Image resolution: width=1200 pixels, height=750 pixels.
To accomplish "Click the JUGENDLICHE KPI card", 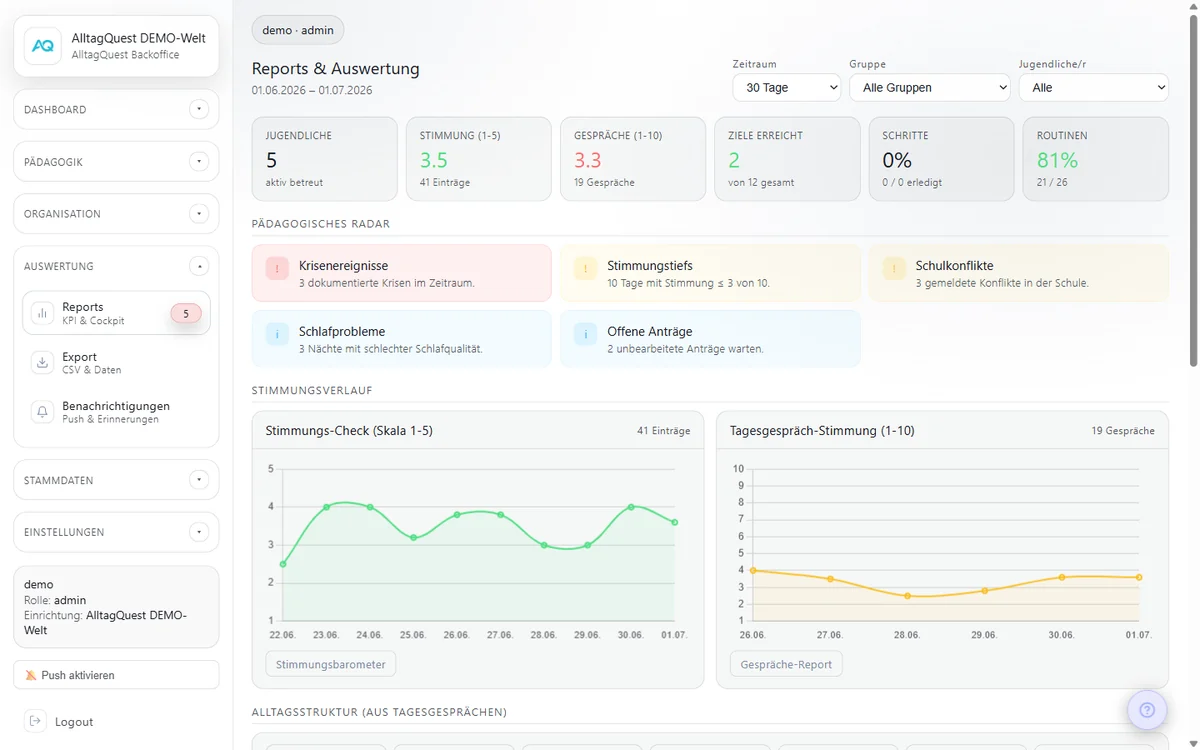I will (324, 159).
